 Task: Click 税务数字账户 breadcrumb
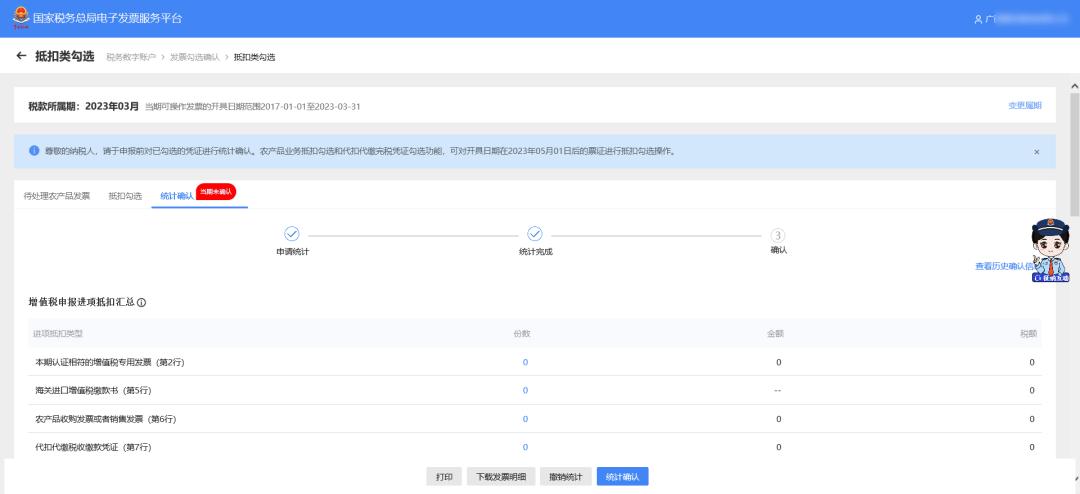point(130,57)
